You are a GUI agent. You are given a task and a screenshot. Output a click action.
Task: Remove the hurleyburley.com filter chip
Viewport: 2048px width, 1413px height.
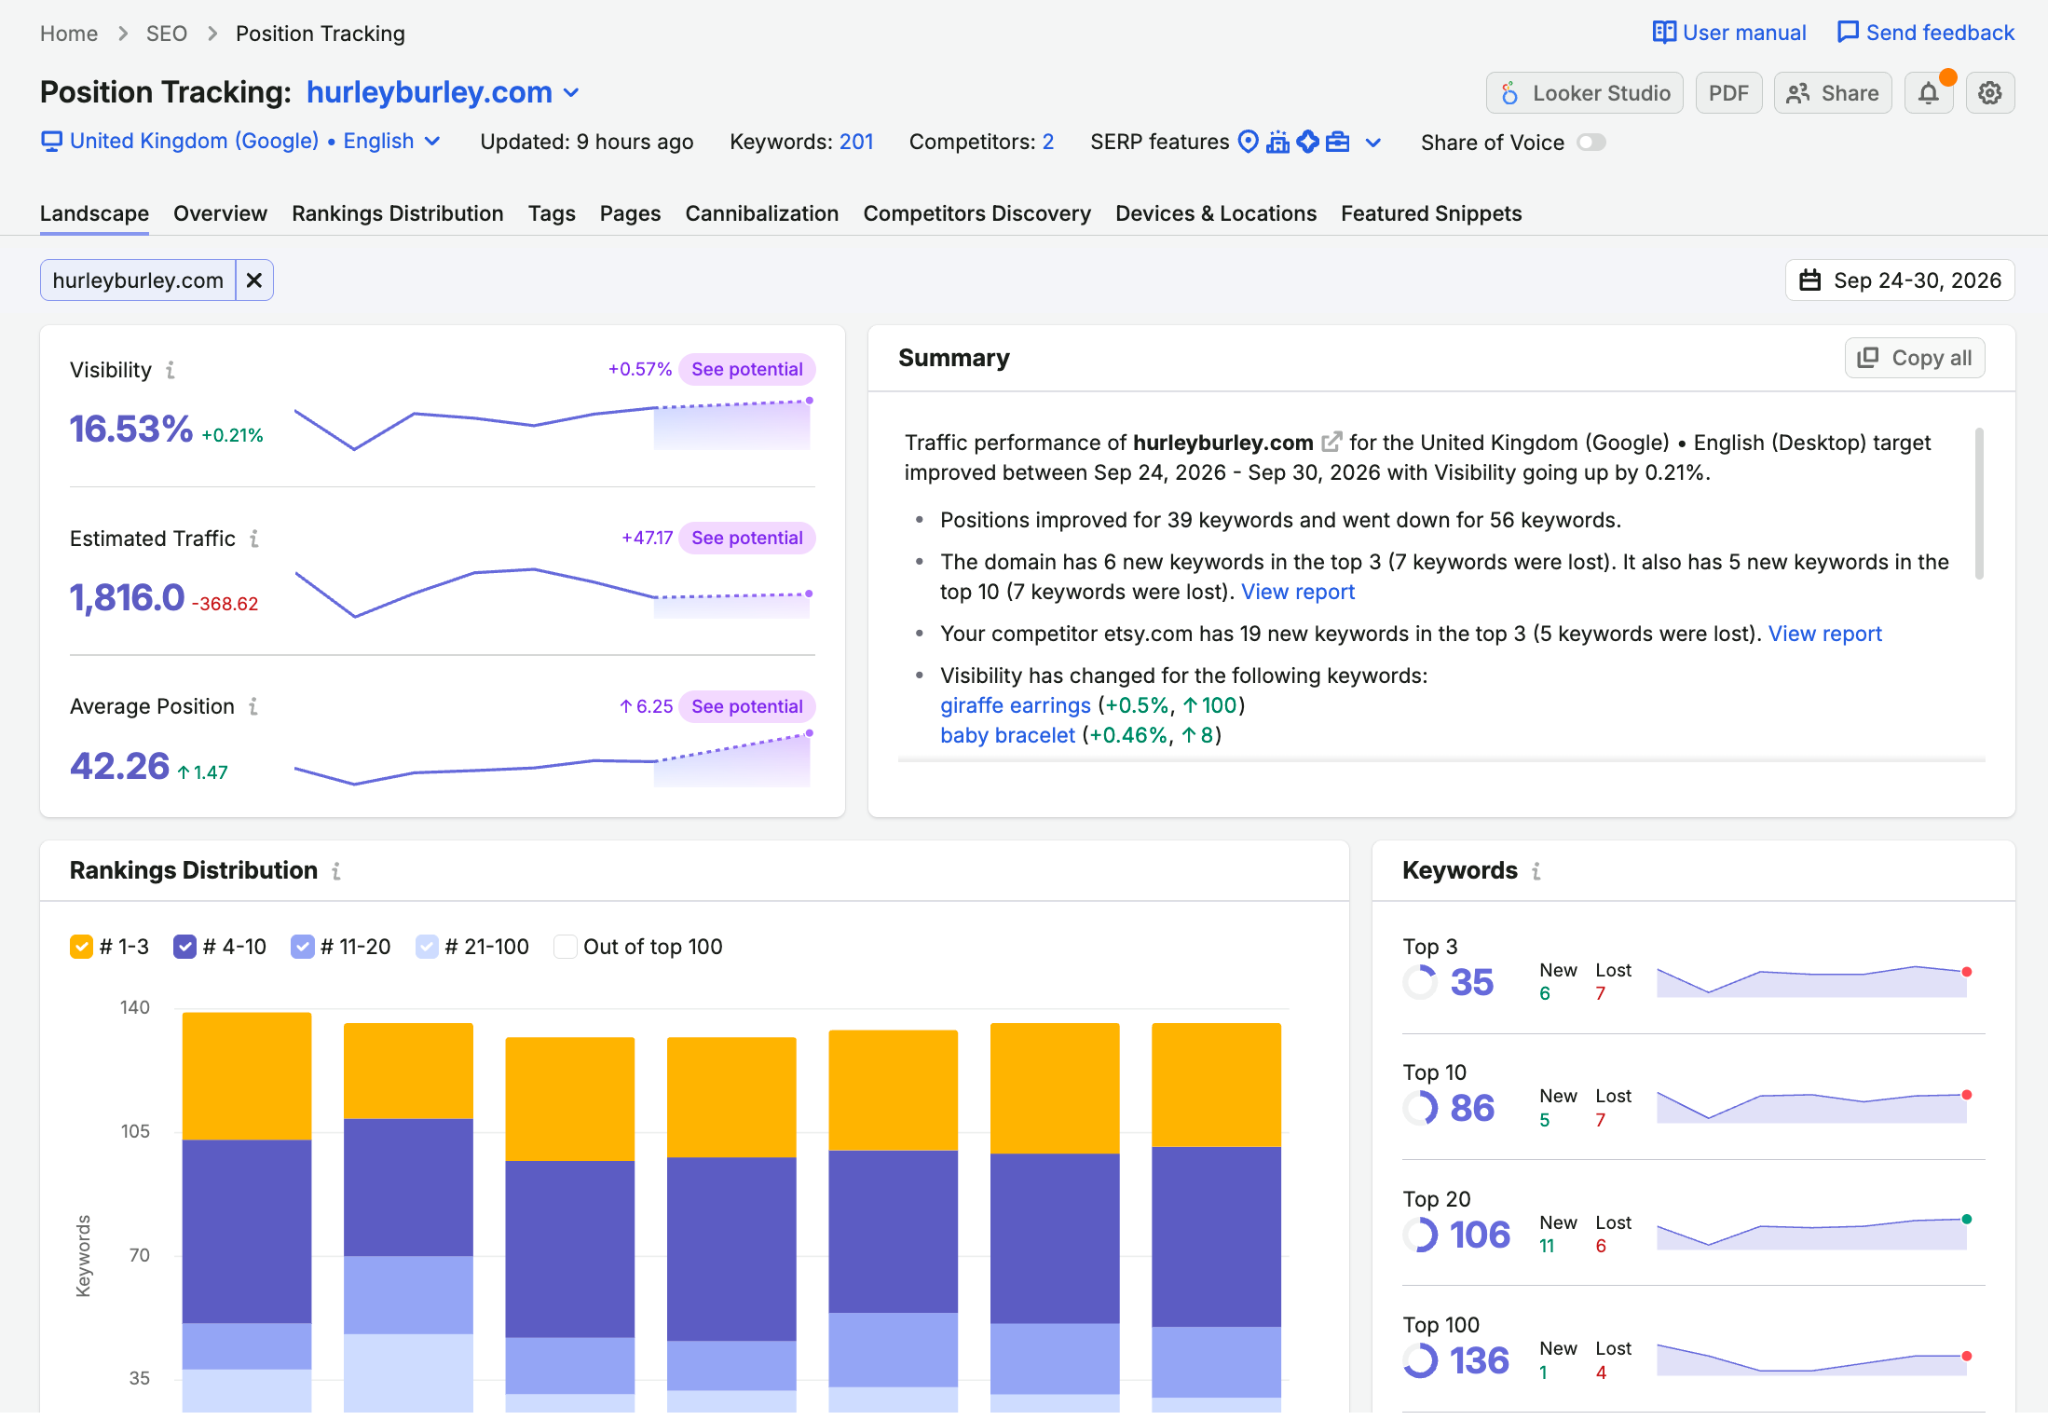[x=254, y=280]
